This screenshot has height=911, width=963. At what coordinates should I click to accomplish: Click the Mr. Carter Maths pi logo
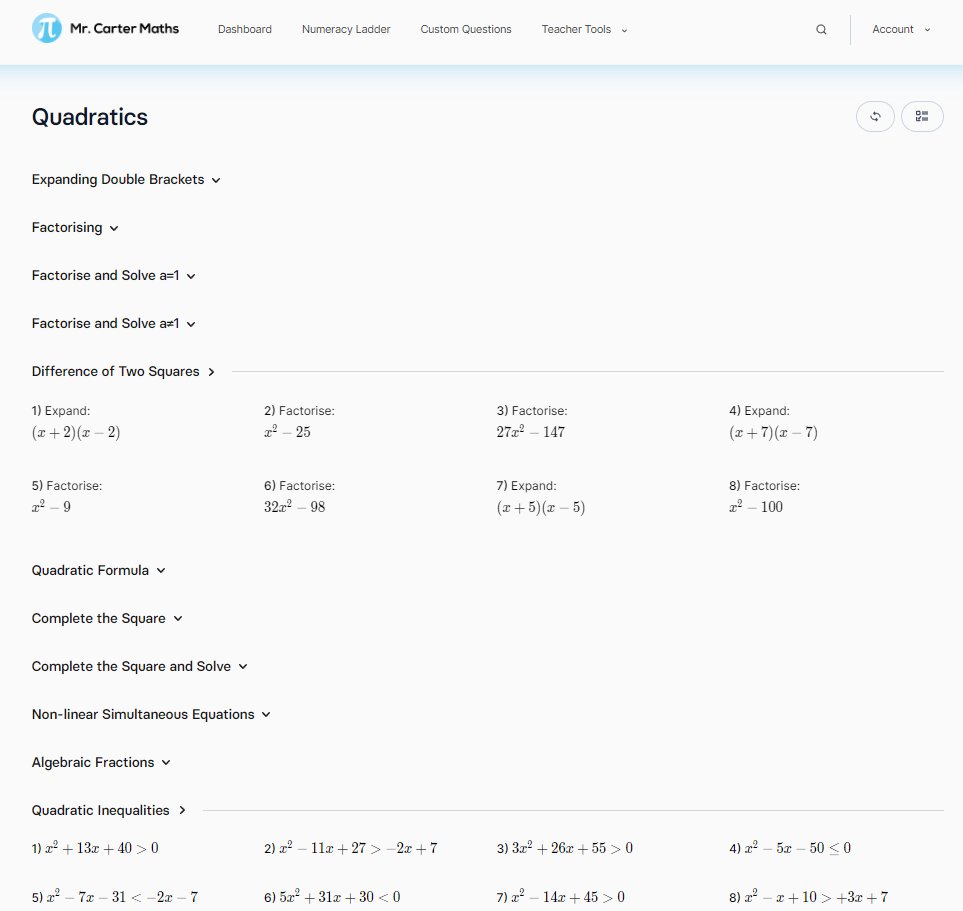(47, 28)
